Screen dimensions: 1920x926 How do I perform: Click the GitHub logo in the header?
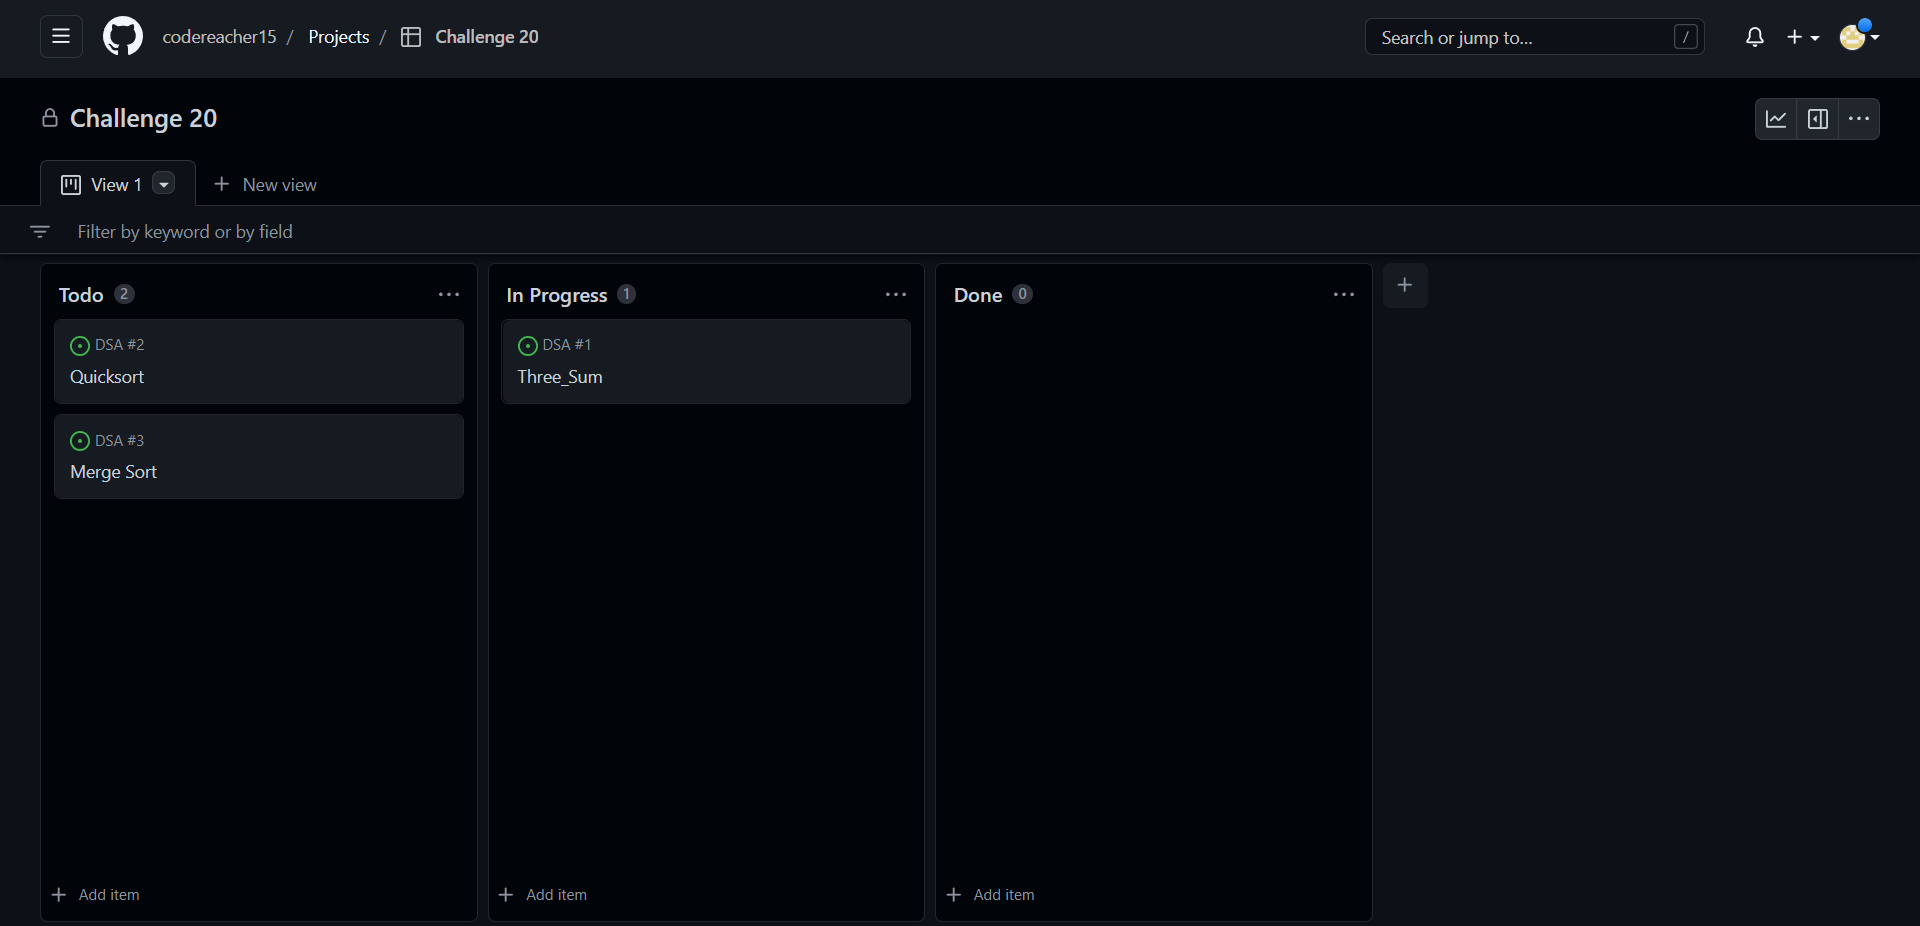click(x=122, y=36)
